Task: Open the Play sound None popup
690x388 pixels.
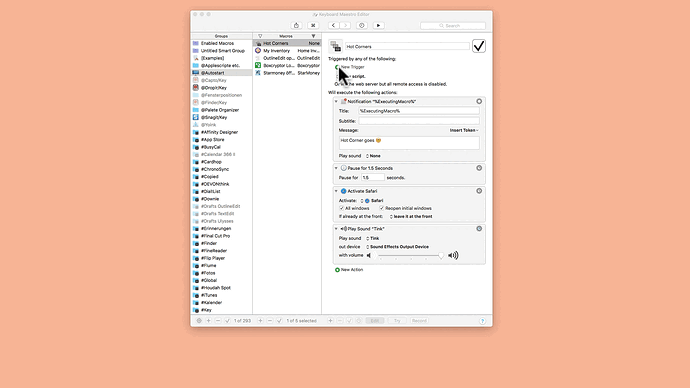Action: point(373,156)
